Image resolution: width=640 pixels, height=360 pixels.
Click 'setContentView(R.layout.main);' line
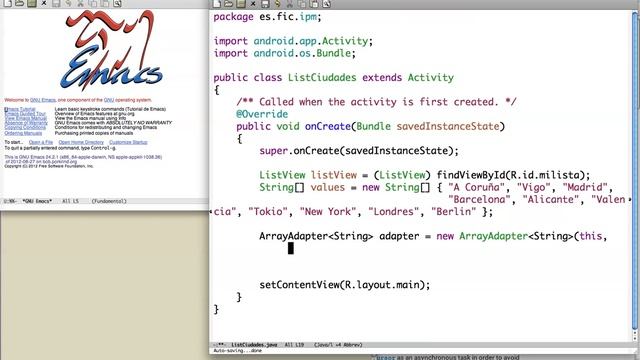[344, 285]
